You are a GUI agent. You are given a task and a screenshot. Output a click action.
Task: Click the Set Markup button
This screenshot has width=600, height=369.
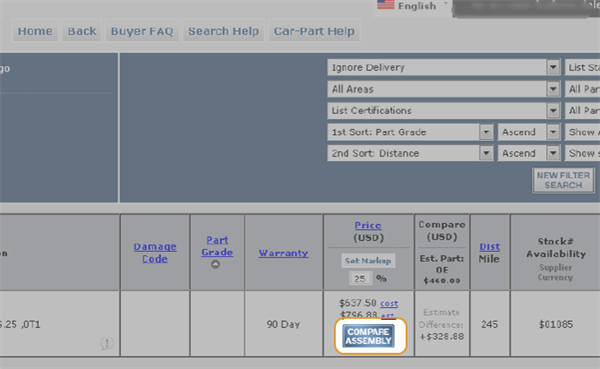pos(368,261)
